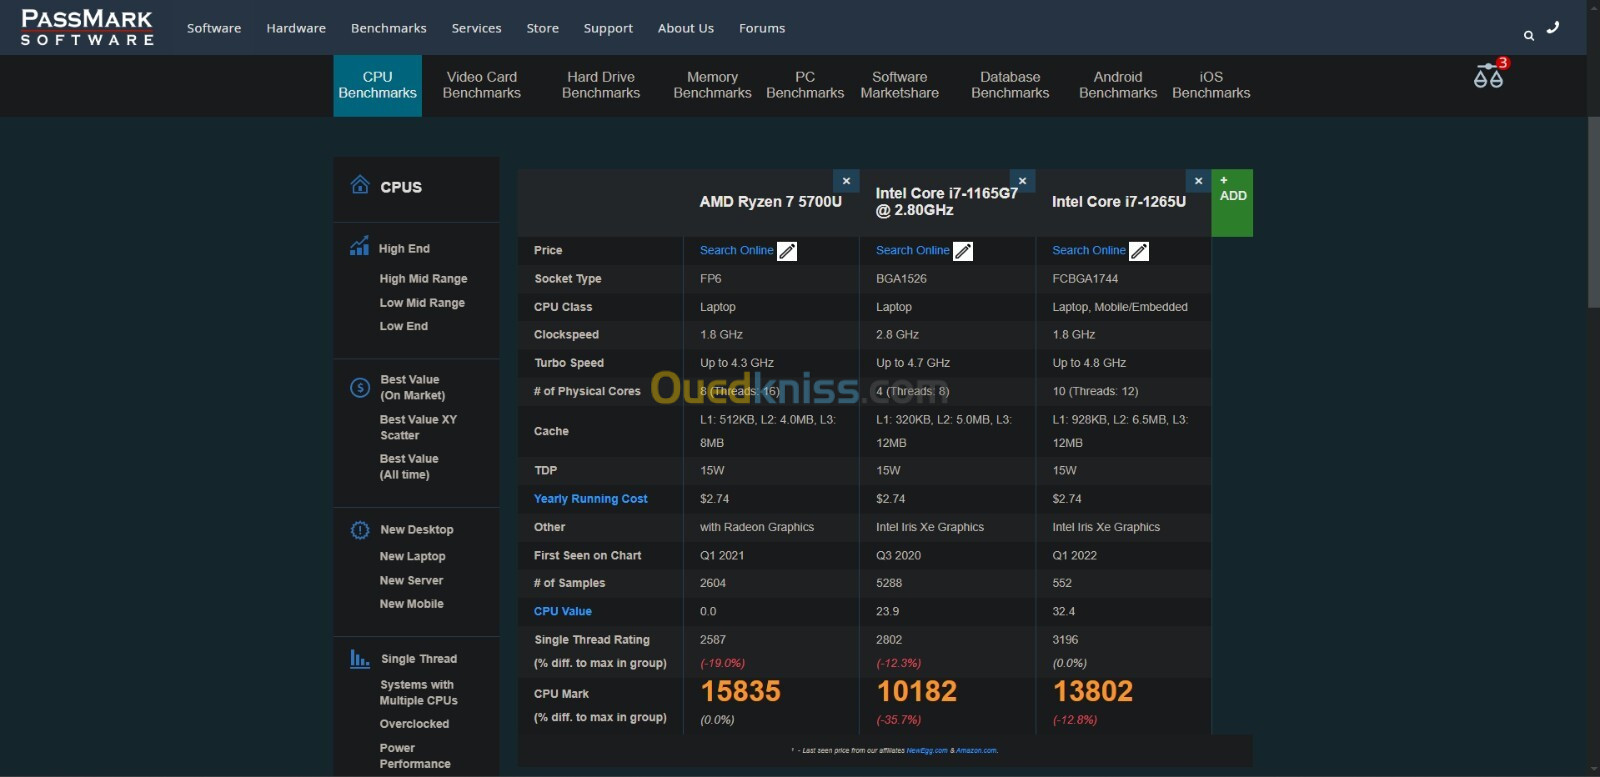The height and width of the screenshot is (777, 1600).
Task: Click the CPUS sidebar heading
Action: click(x=401, y=187)
